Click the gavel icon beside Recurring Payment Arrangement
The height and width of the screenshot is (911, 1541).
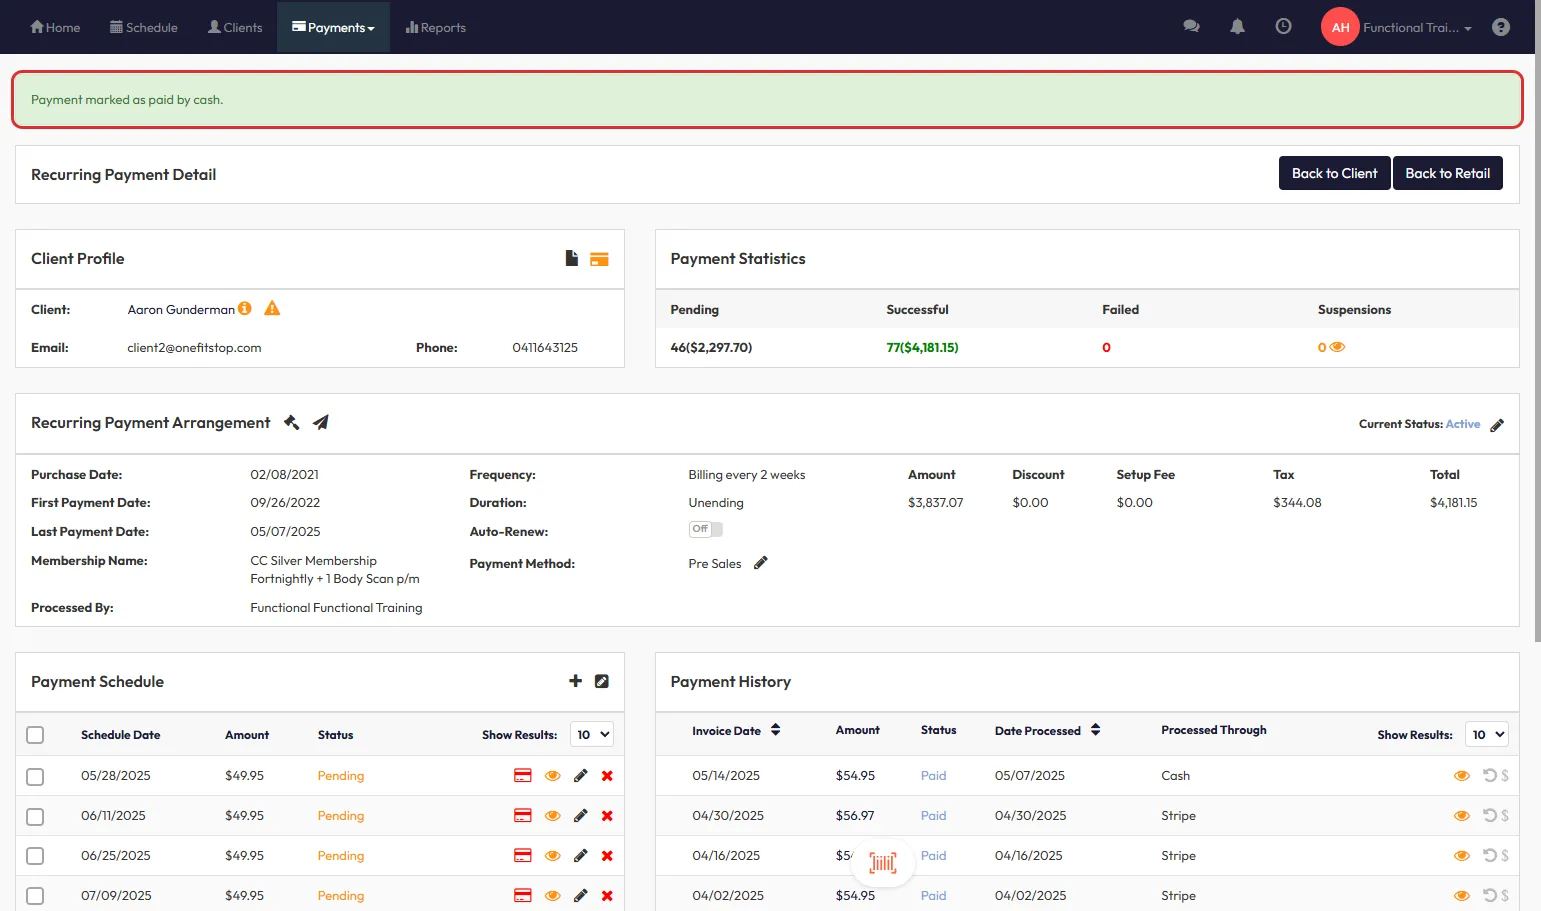(291, 423)
